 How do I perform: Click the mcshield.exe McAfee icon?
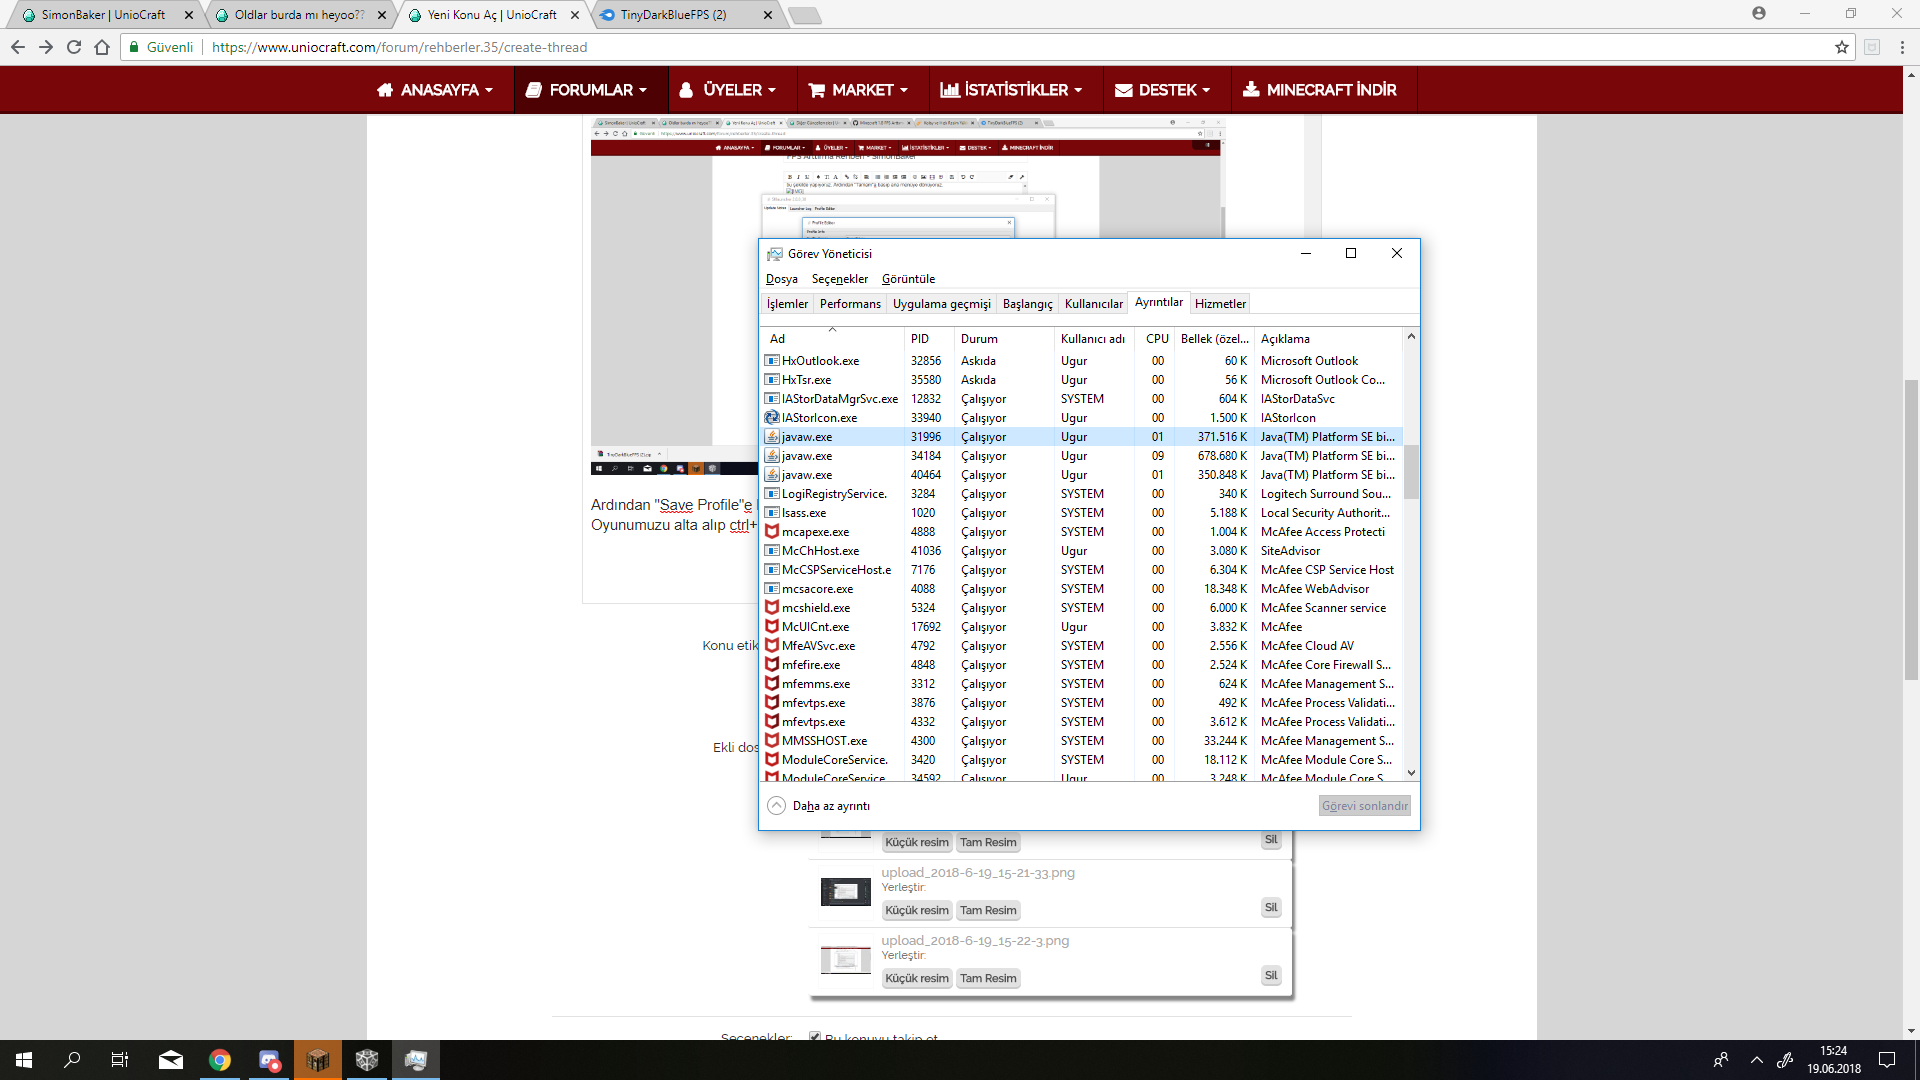[772, 608]
